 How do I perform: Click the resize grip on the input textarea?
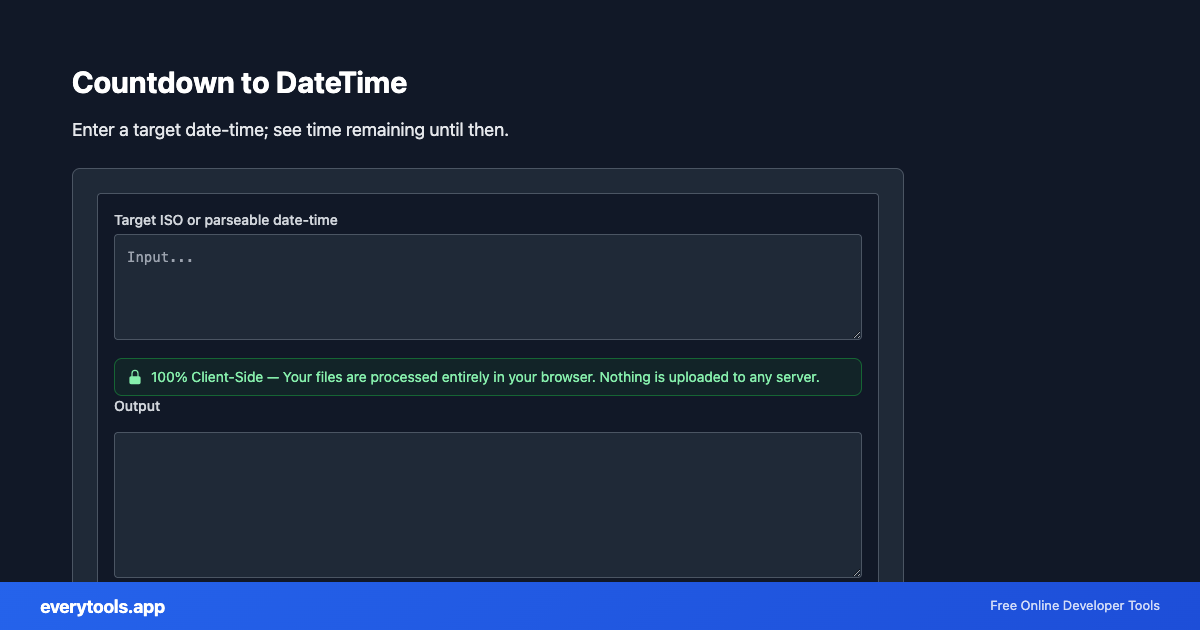click(x=857, y=333)
